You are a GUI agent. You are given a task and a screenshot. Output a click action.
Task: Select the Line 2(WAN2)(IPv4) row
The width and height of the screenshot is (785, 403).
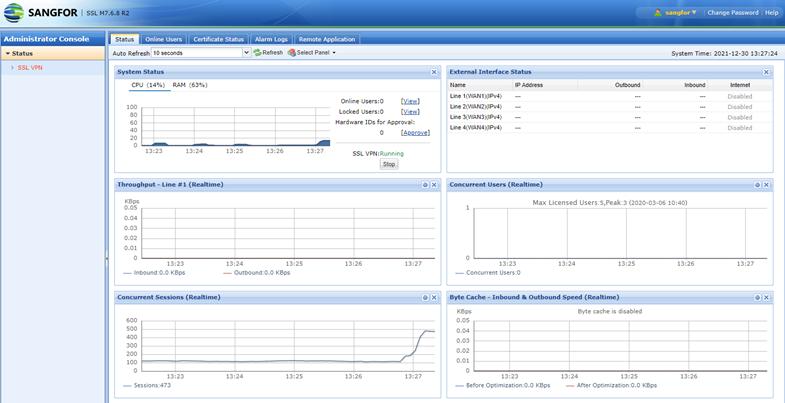pos(610,107)
